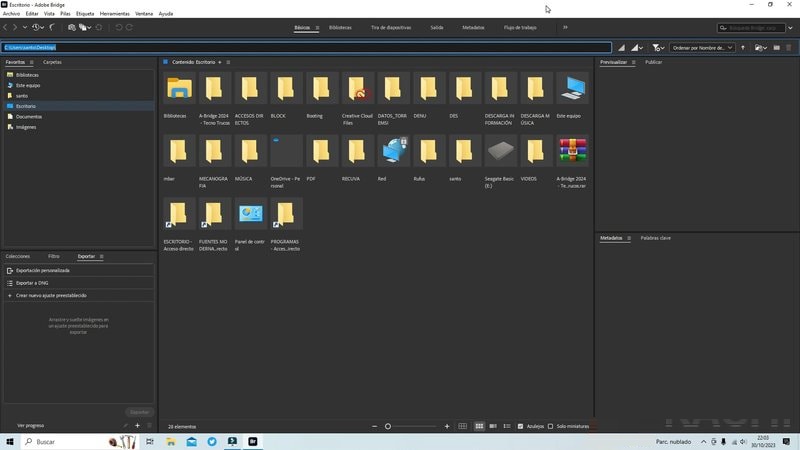
Task: Click the create new folder icon
Action: point(777,47)
